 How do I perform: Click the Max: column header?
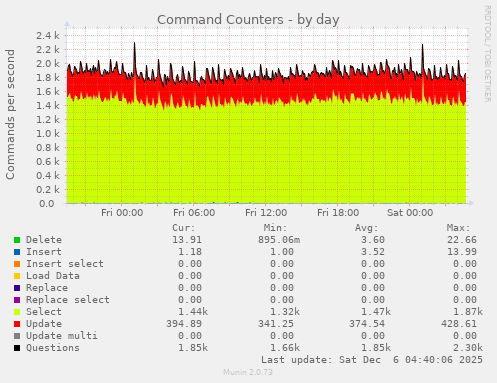pos(459,228)
